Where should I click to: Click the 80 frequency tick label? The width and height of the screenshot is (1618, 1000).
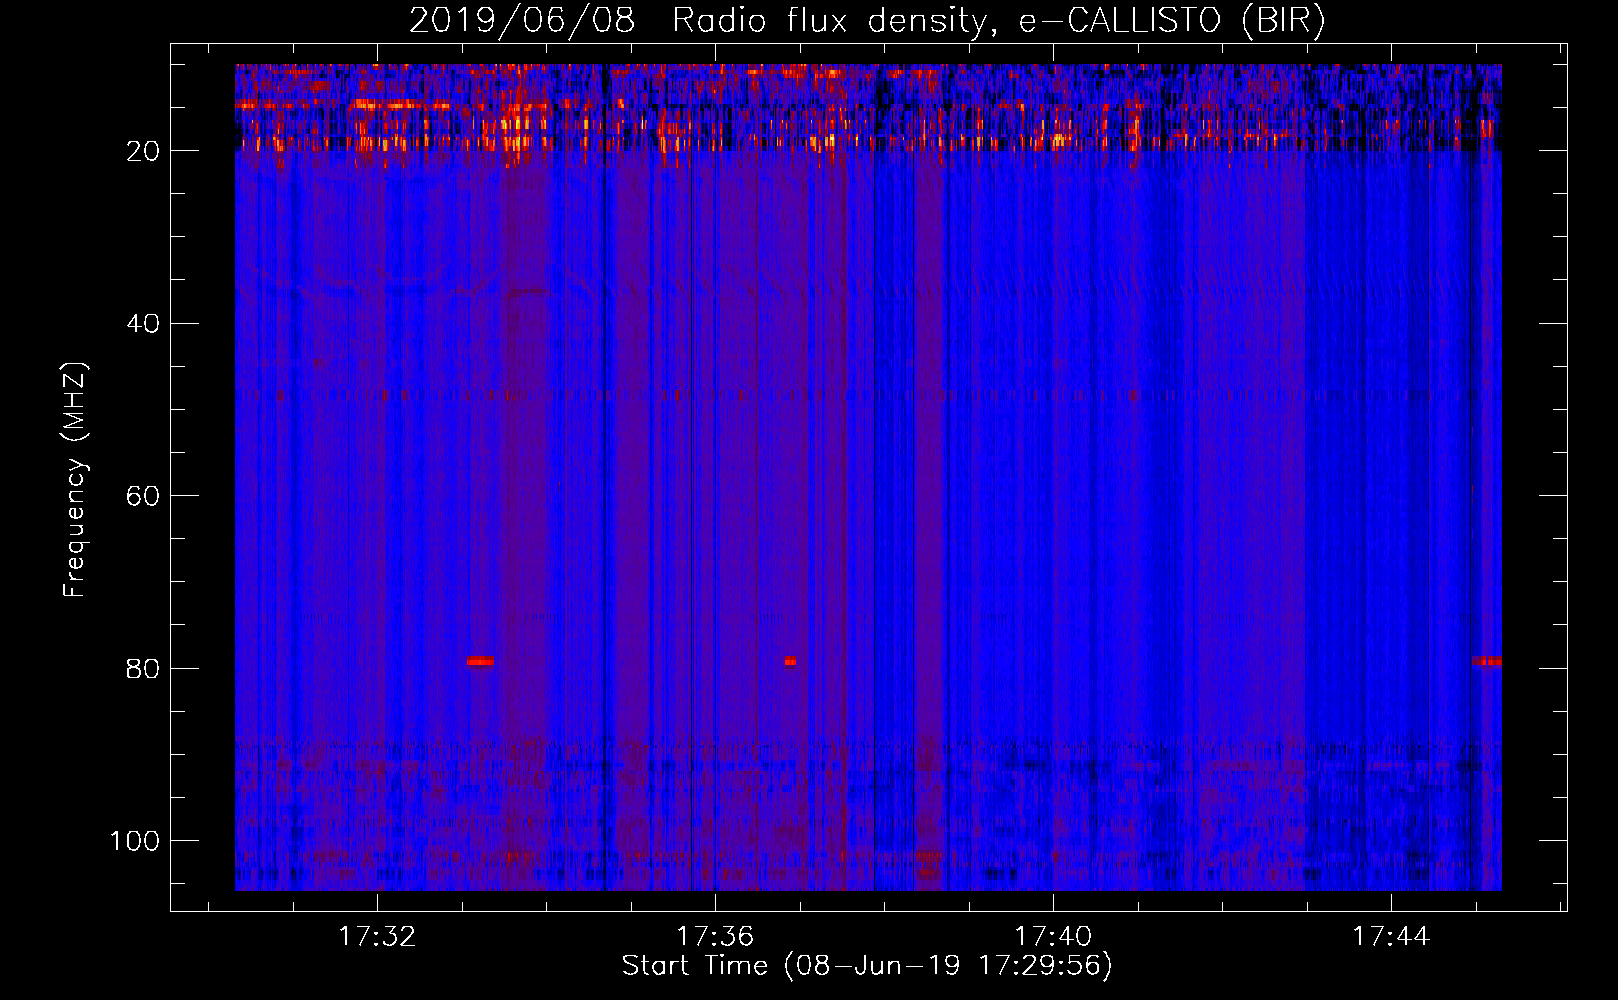pyautogui.click(x=144, y=668)
